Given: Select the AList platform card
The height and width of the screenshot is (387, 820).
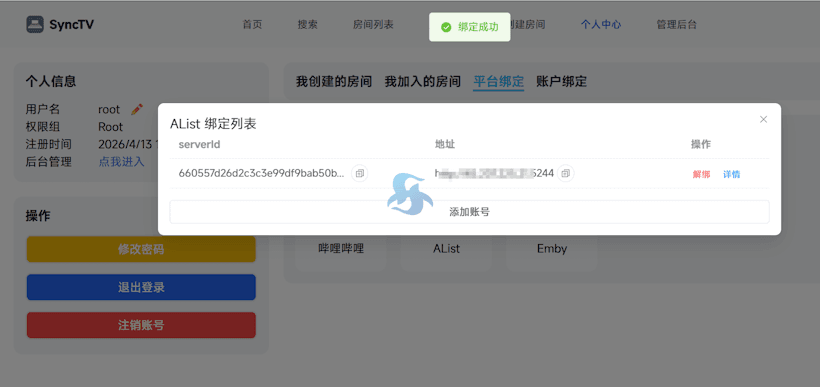Looking at the screenshot, I should click(447, 249).
